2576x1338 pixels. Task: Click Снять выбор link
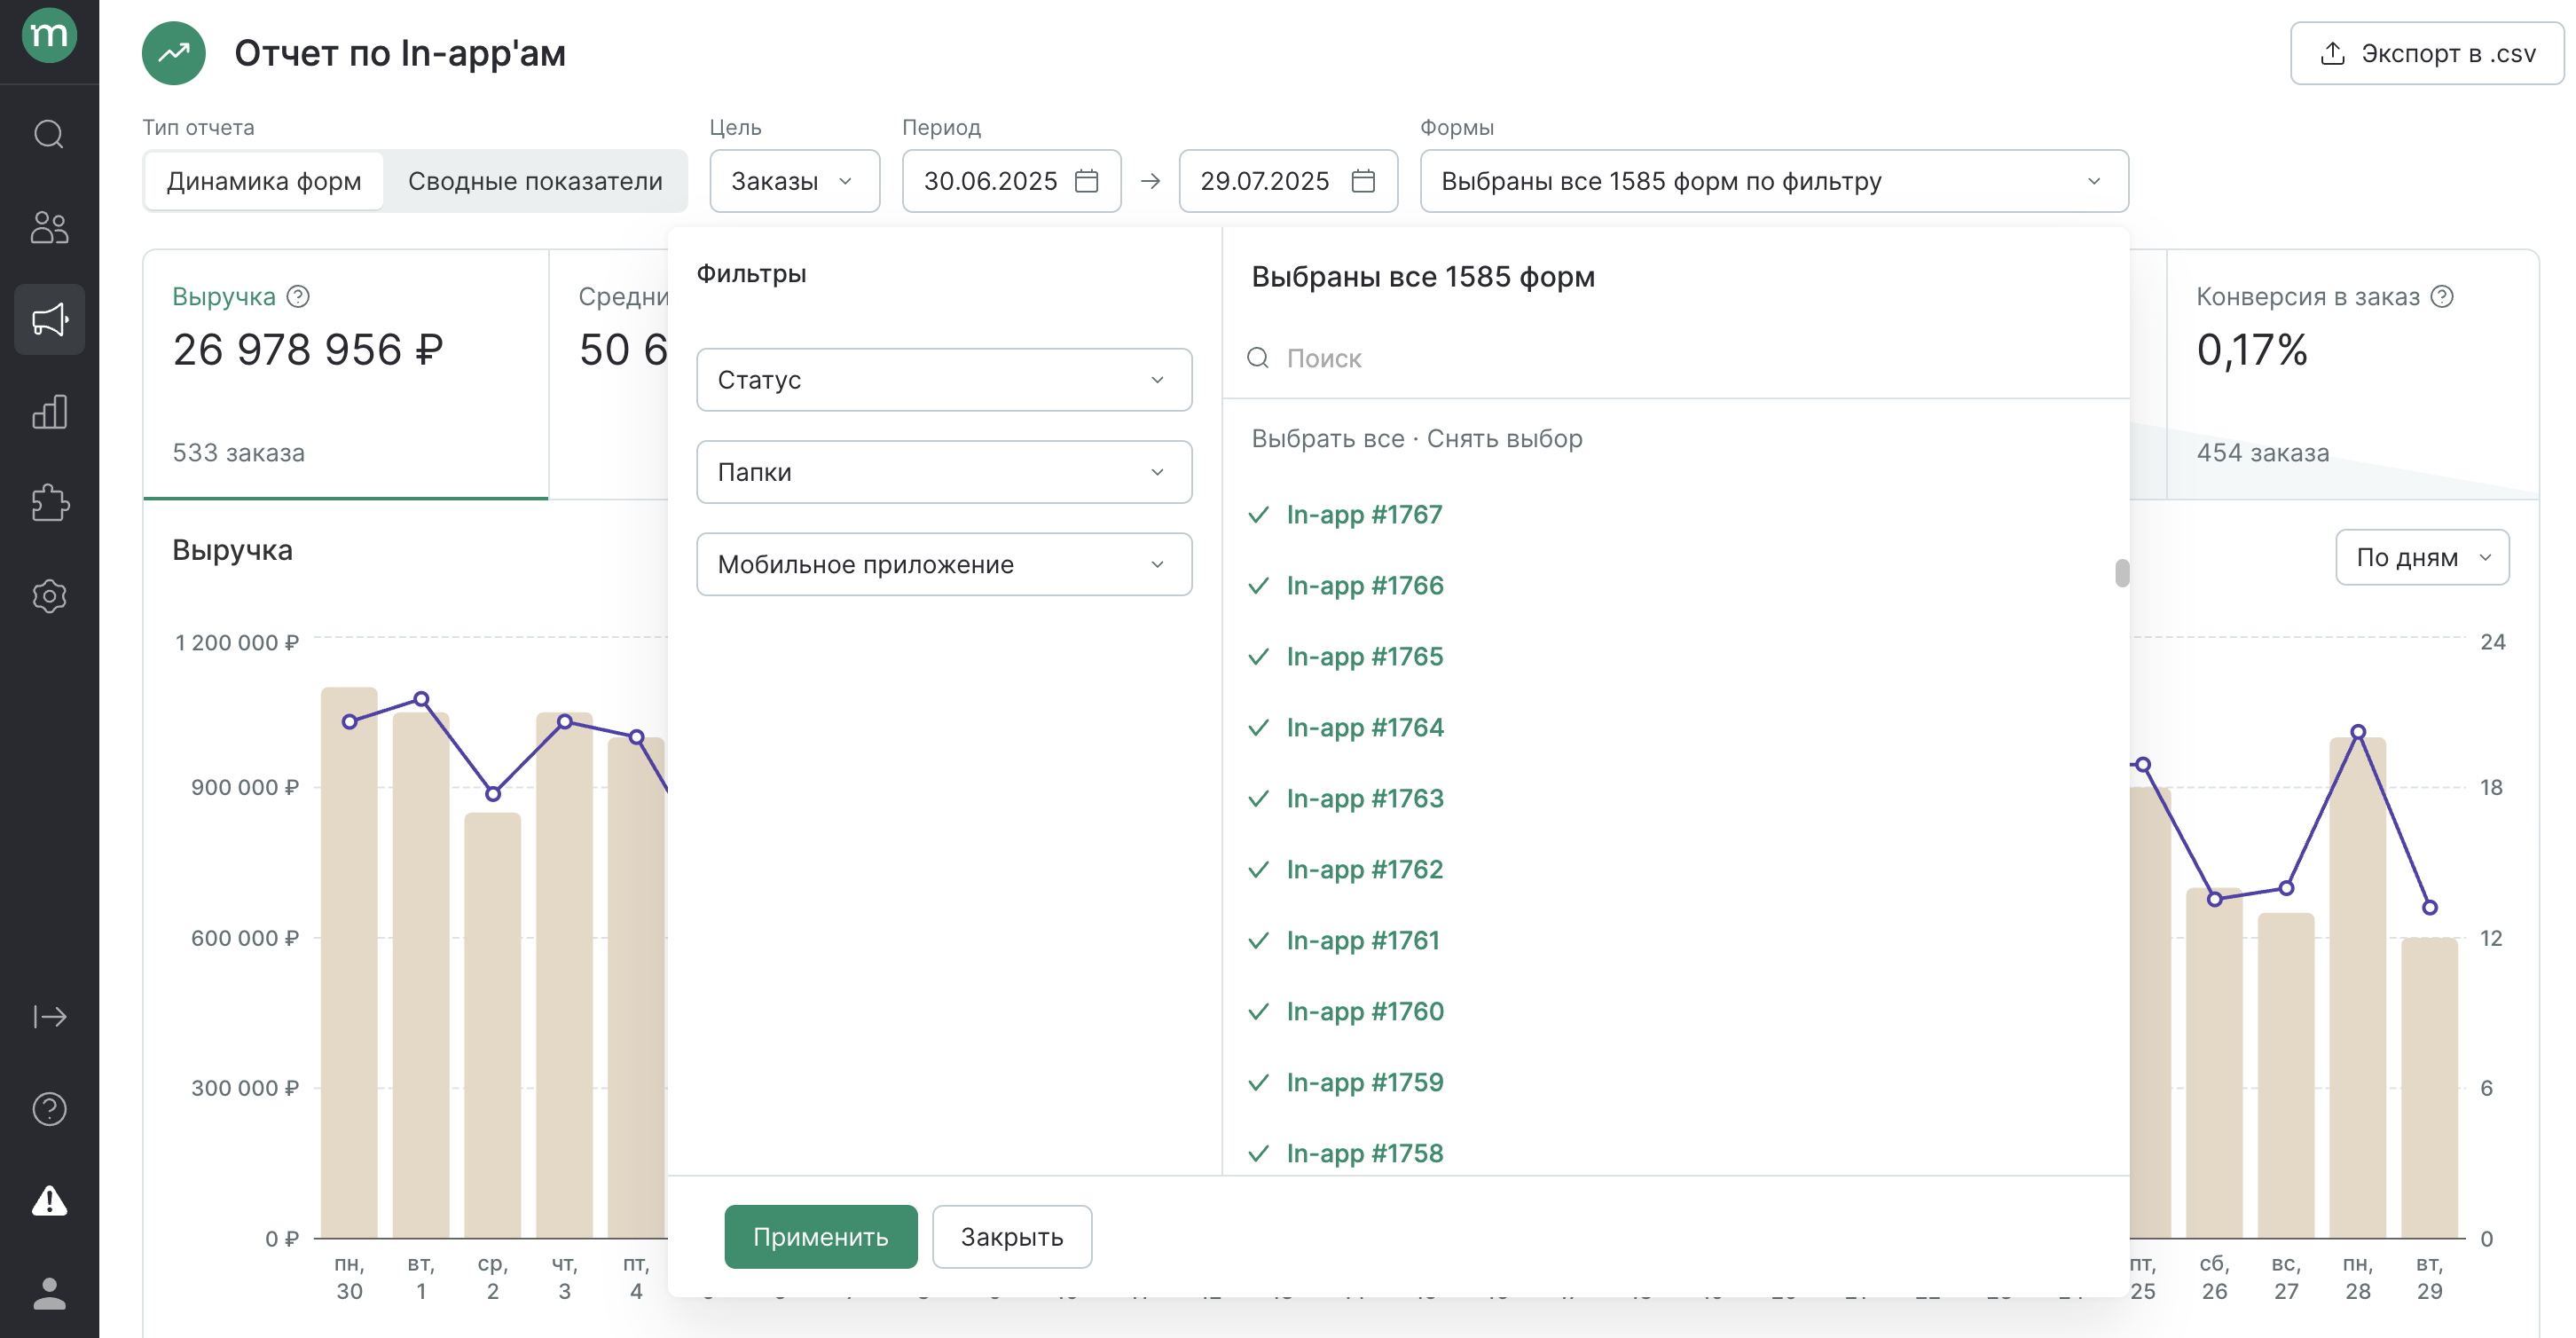(1504, 439)
